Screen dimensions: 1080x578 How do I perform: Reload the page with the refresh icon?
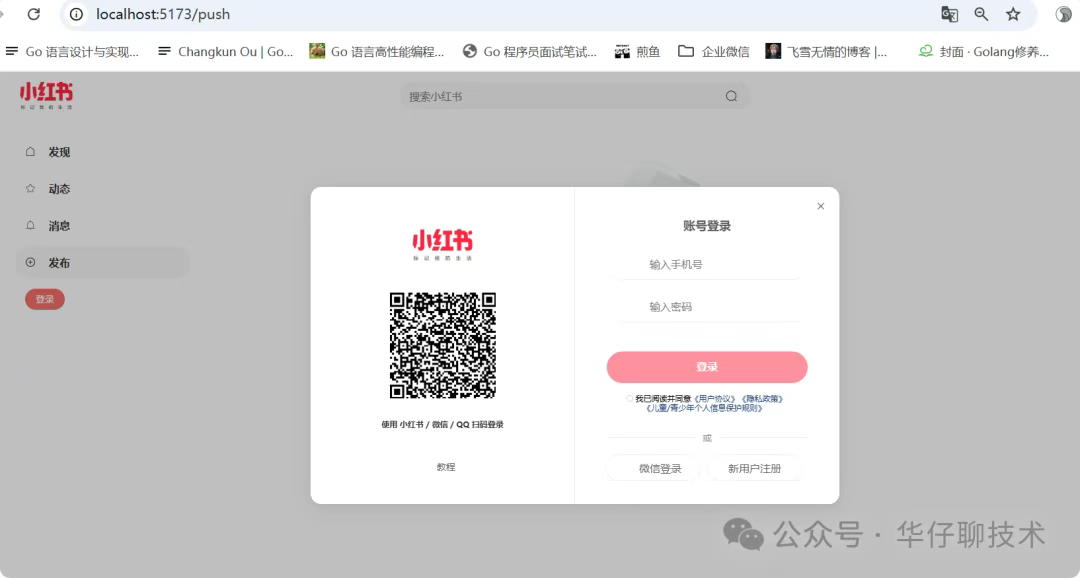pyautogui.click(x=33, y=14)
